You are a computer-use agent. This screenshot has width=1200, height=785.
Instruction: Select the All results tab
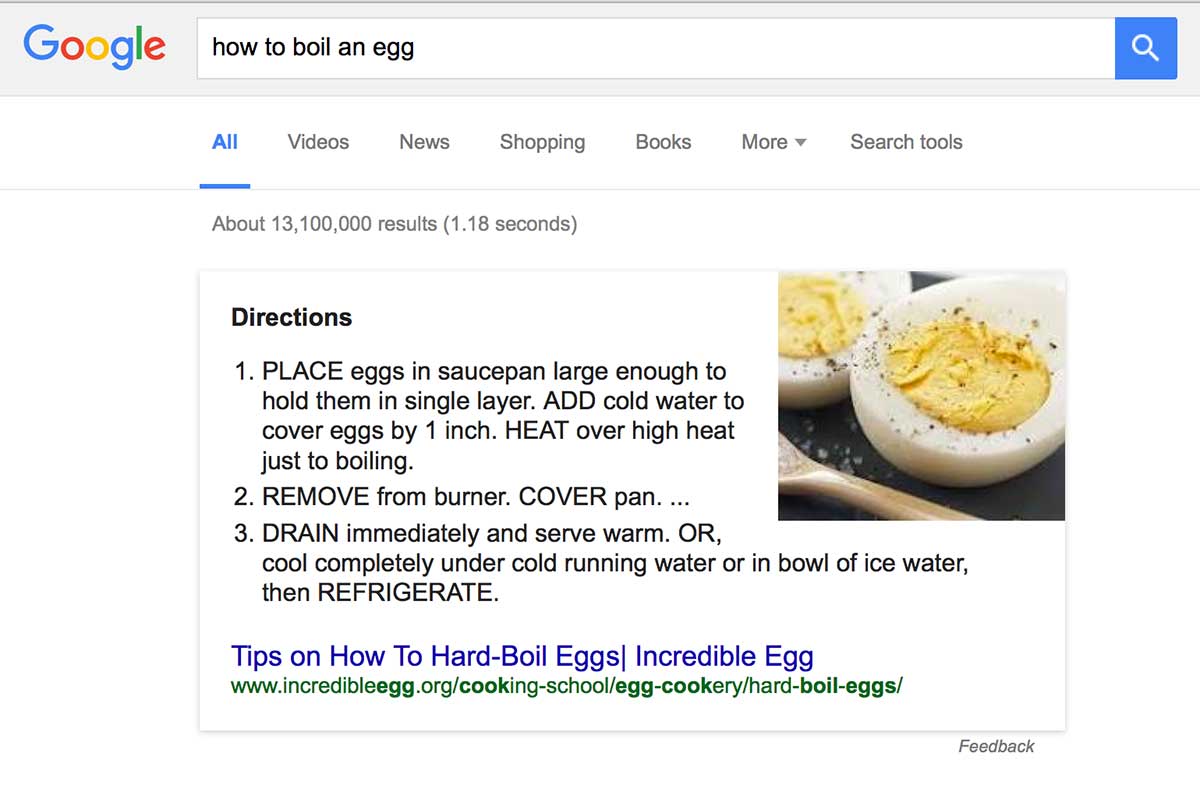(x=225, y=142)
